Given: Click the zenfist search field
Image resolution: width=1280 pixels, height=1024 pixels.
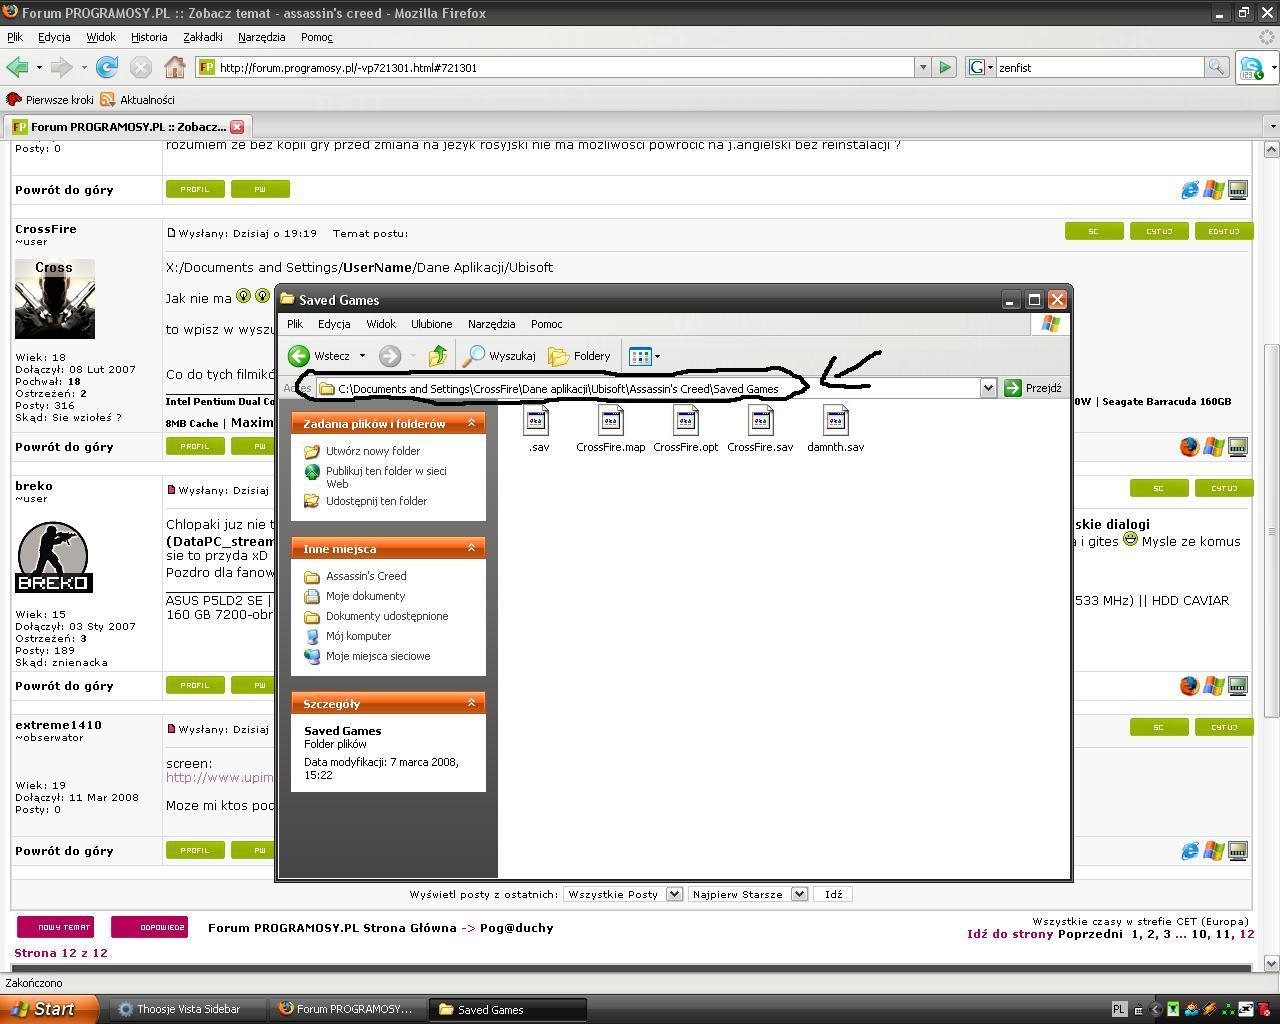Looking at the screenshot, I should click(x=1100, y=67).
